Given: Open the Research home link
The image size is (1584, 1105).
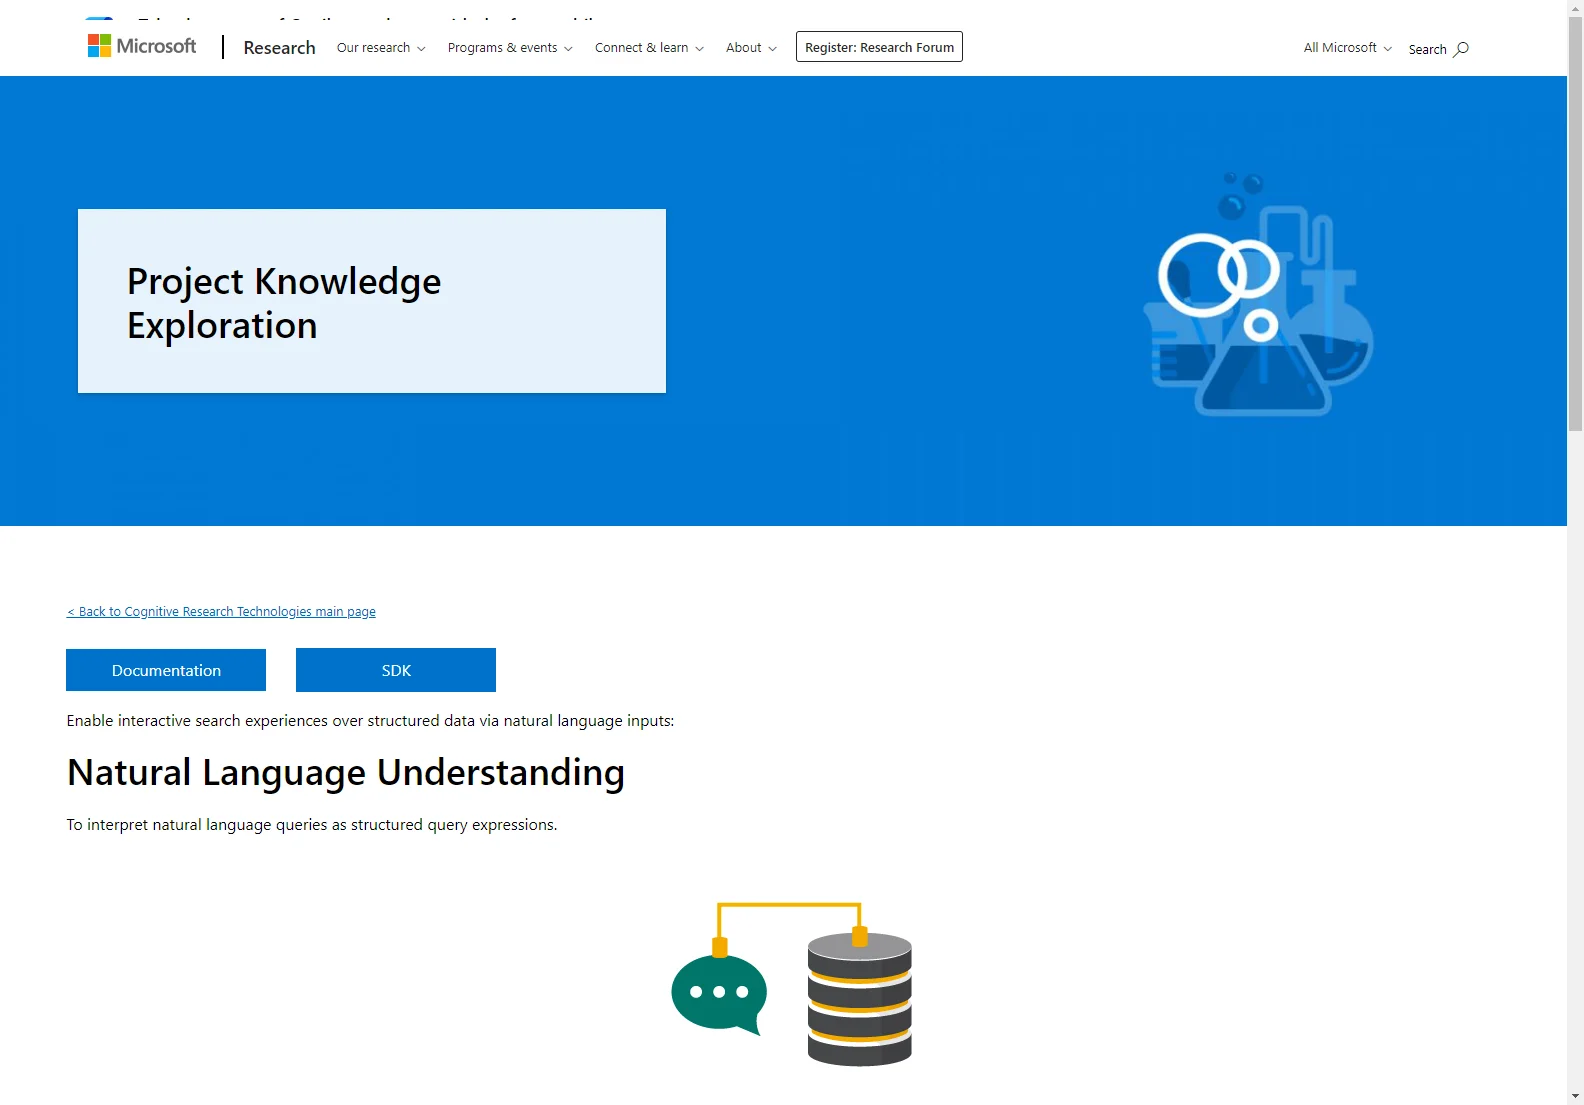Looking at the screenshot, I should click(x=279, y=47).
